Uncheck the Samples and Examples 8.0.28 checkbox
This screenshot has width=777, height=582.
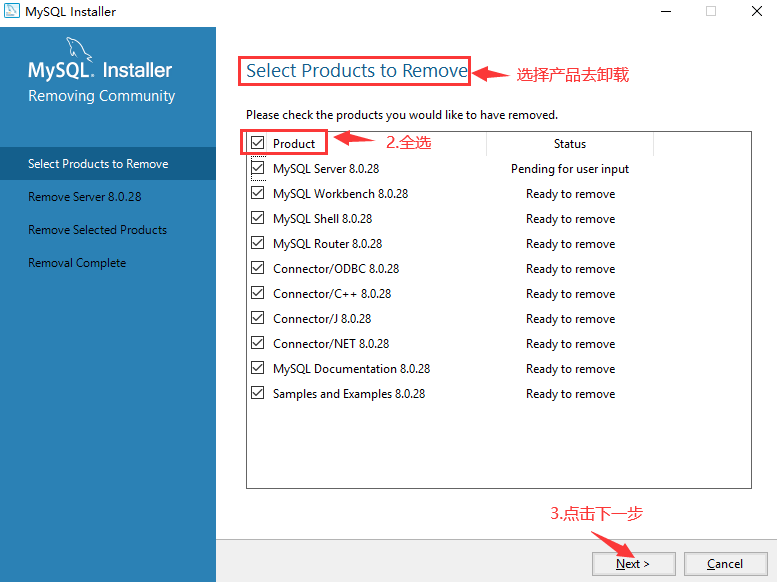click(257, 393)
